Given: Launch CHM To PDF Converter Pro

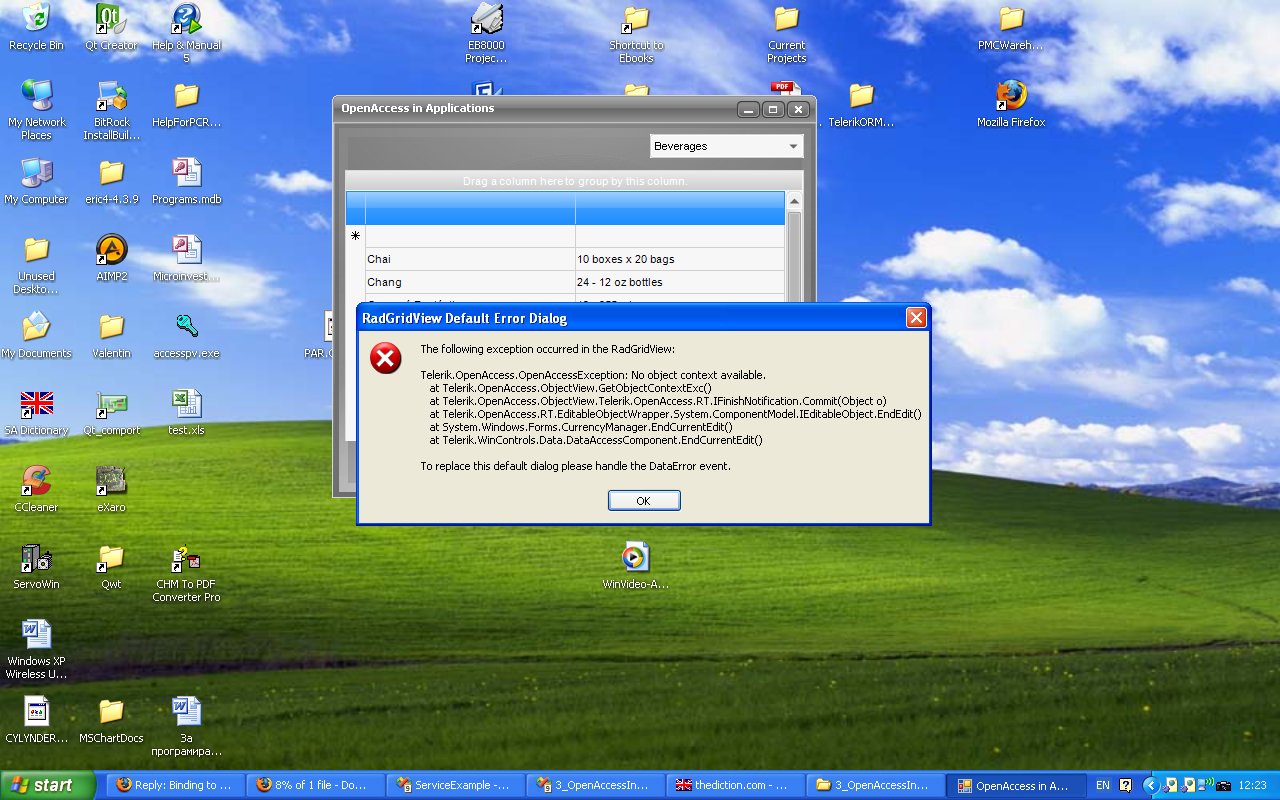Looking at the screenshot, I should [186, 572].
